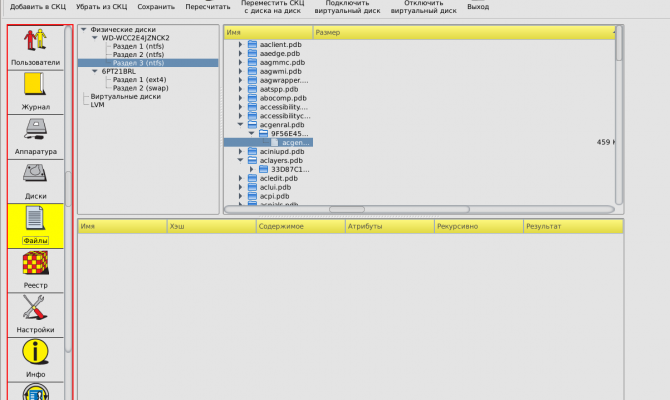Click the Сохранить toolbar button
Image resolution: width=670 pixels, height=400 pixels.
click(x=156, y=7)
